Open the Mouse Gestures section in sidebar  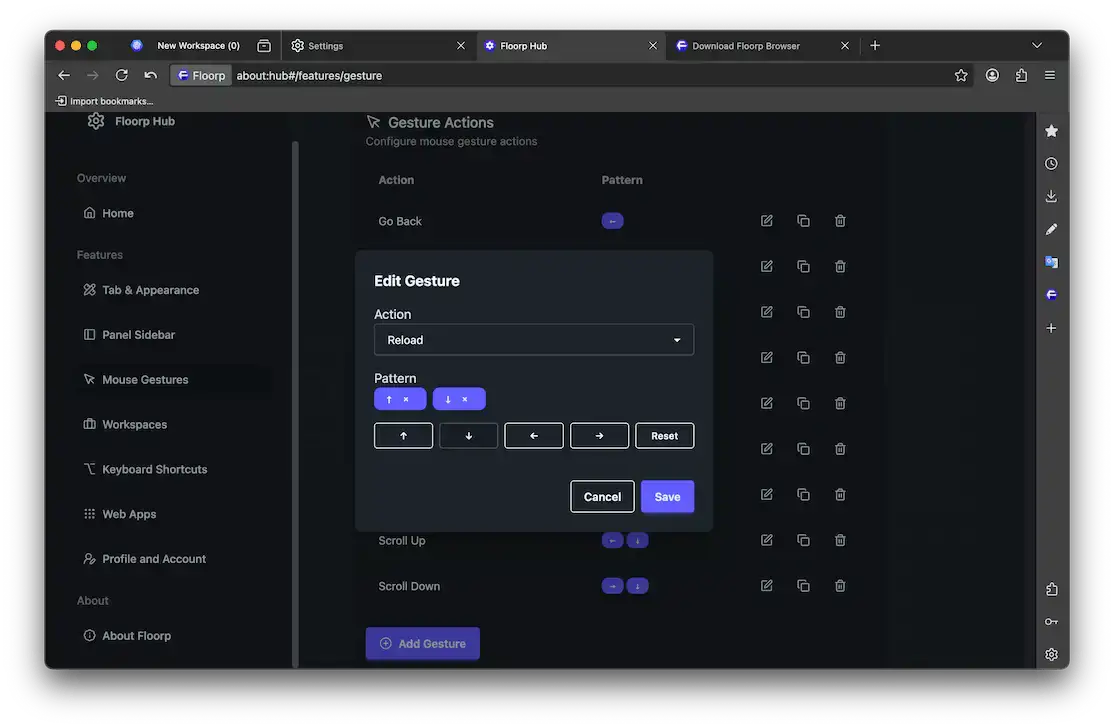(145, 379)
